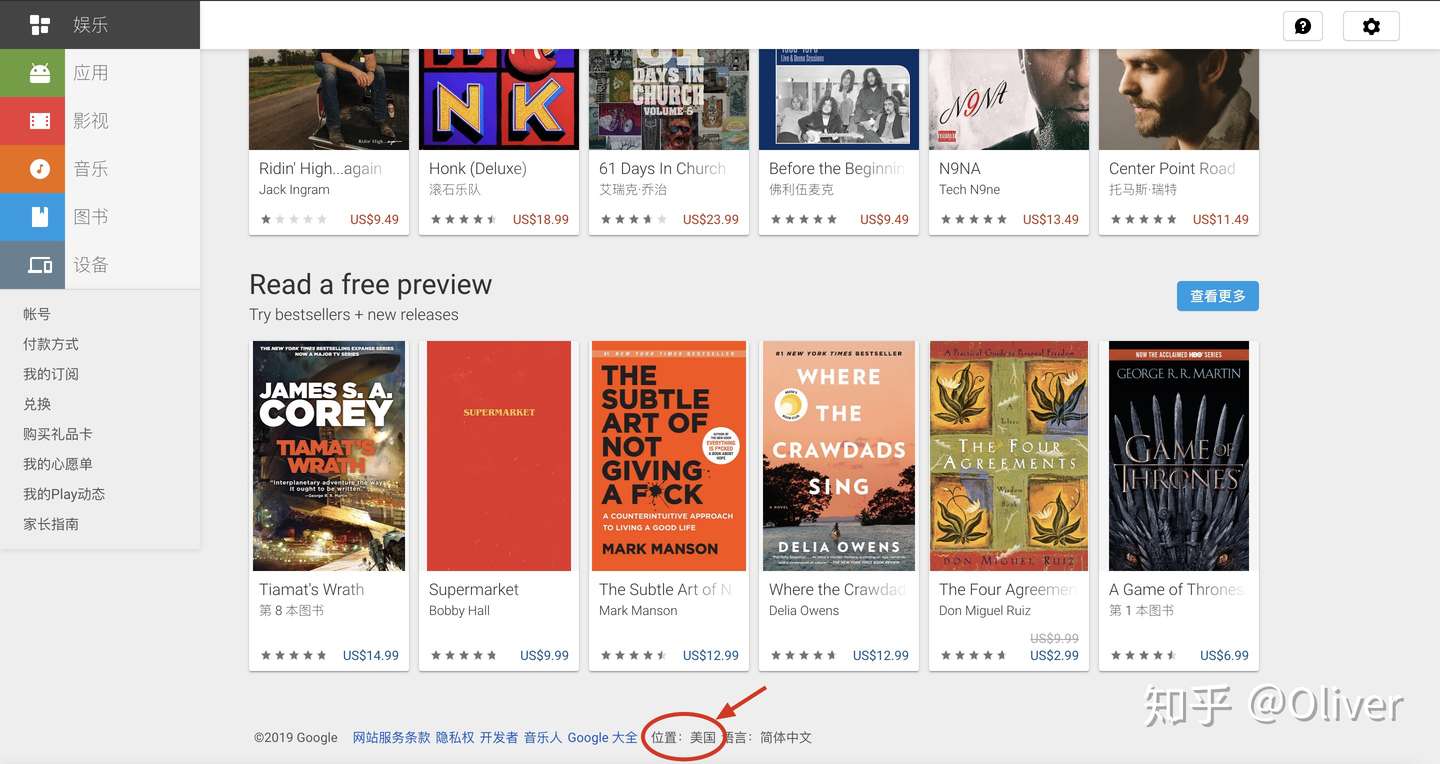Open the help question mark button

pos(1303,26)
